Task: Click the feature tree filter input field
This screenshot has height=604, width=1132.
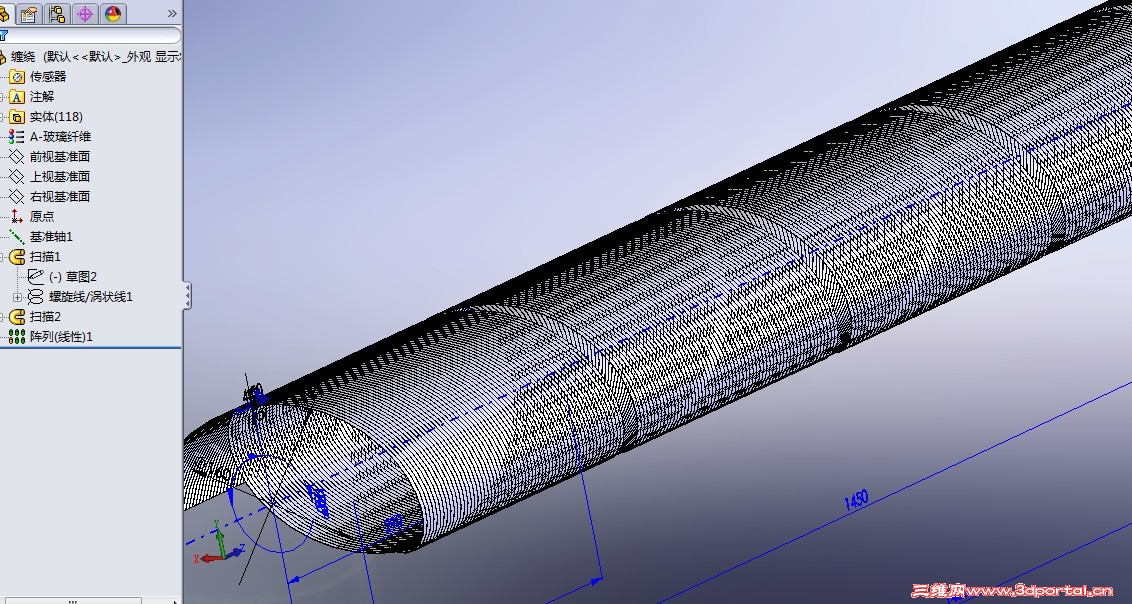Action: tap(92, 35)
